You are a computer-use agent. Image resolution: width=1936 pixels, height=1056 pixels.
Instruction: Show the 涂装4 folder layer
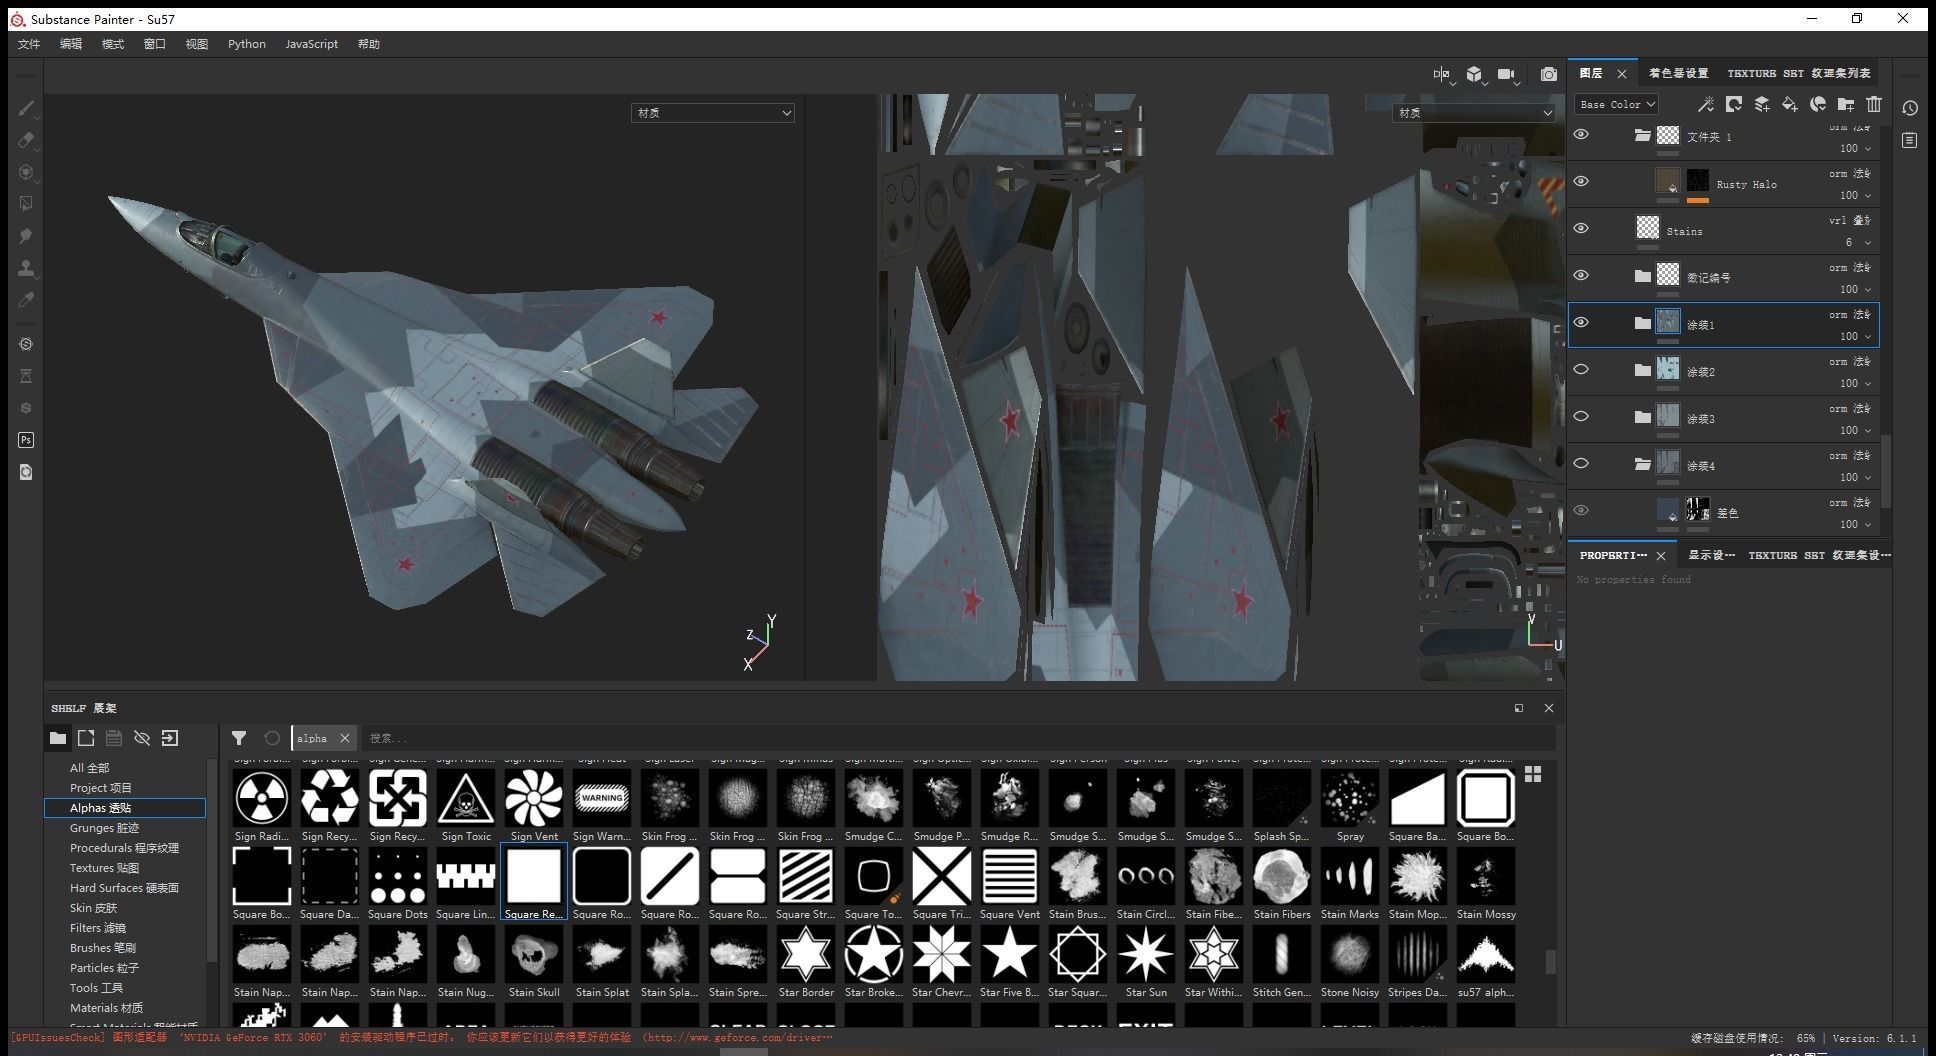[x=1581, y=463]
